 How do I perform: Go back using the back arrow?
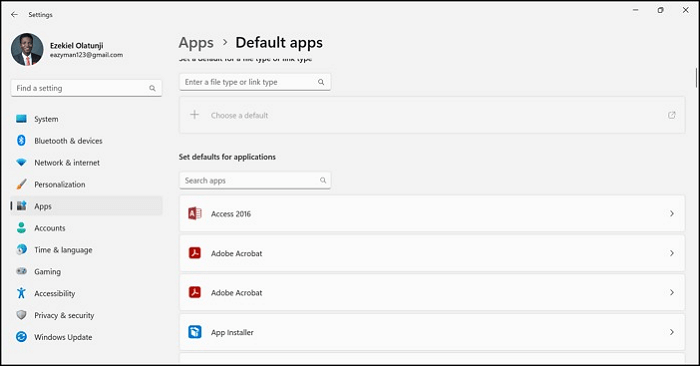coord(14,15)
